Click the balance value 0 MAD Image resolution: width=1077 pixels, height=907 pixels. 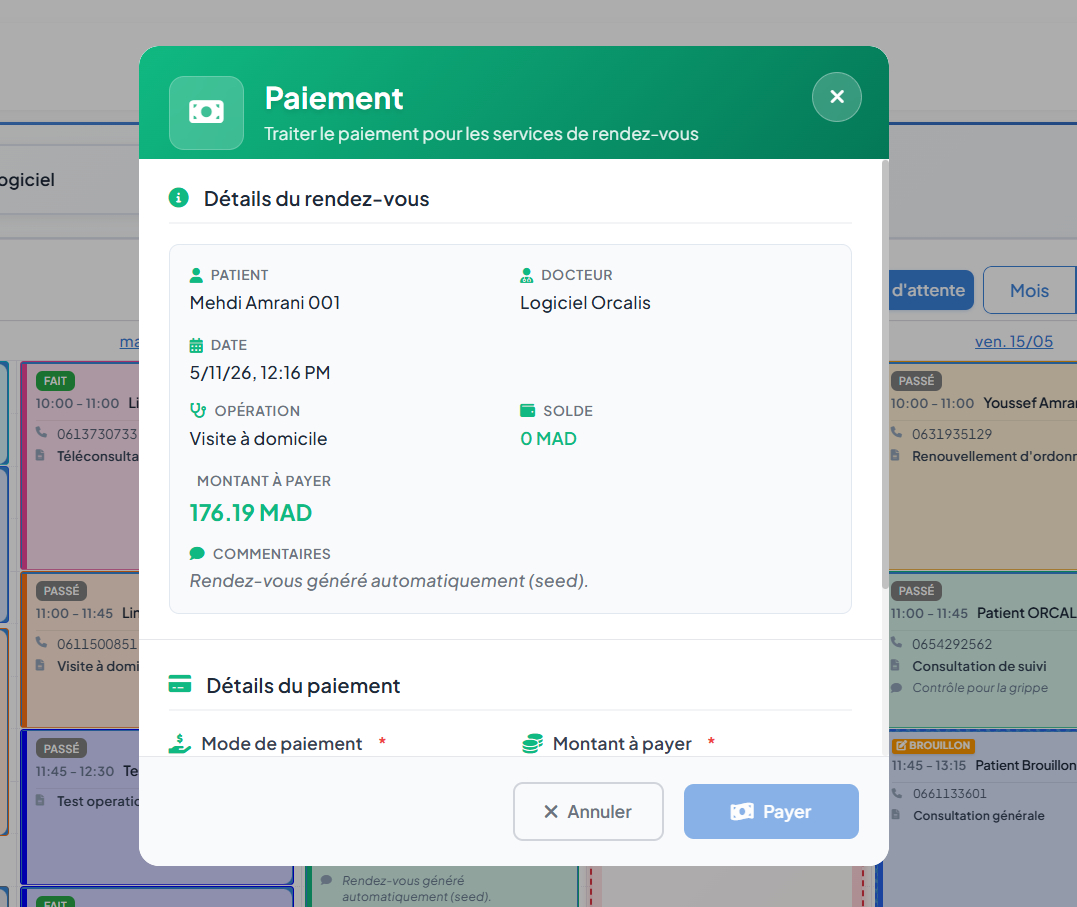pos(548,438)
